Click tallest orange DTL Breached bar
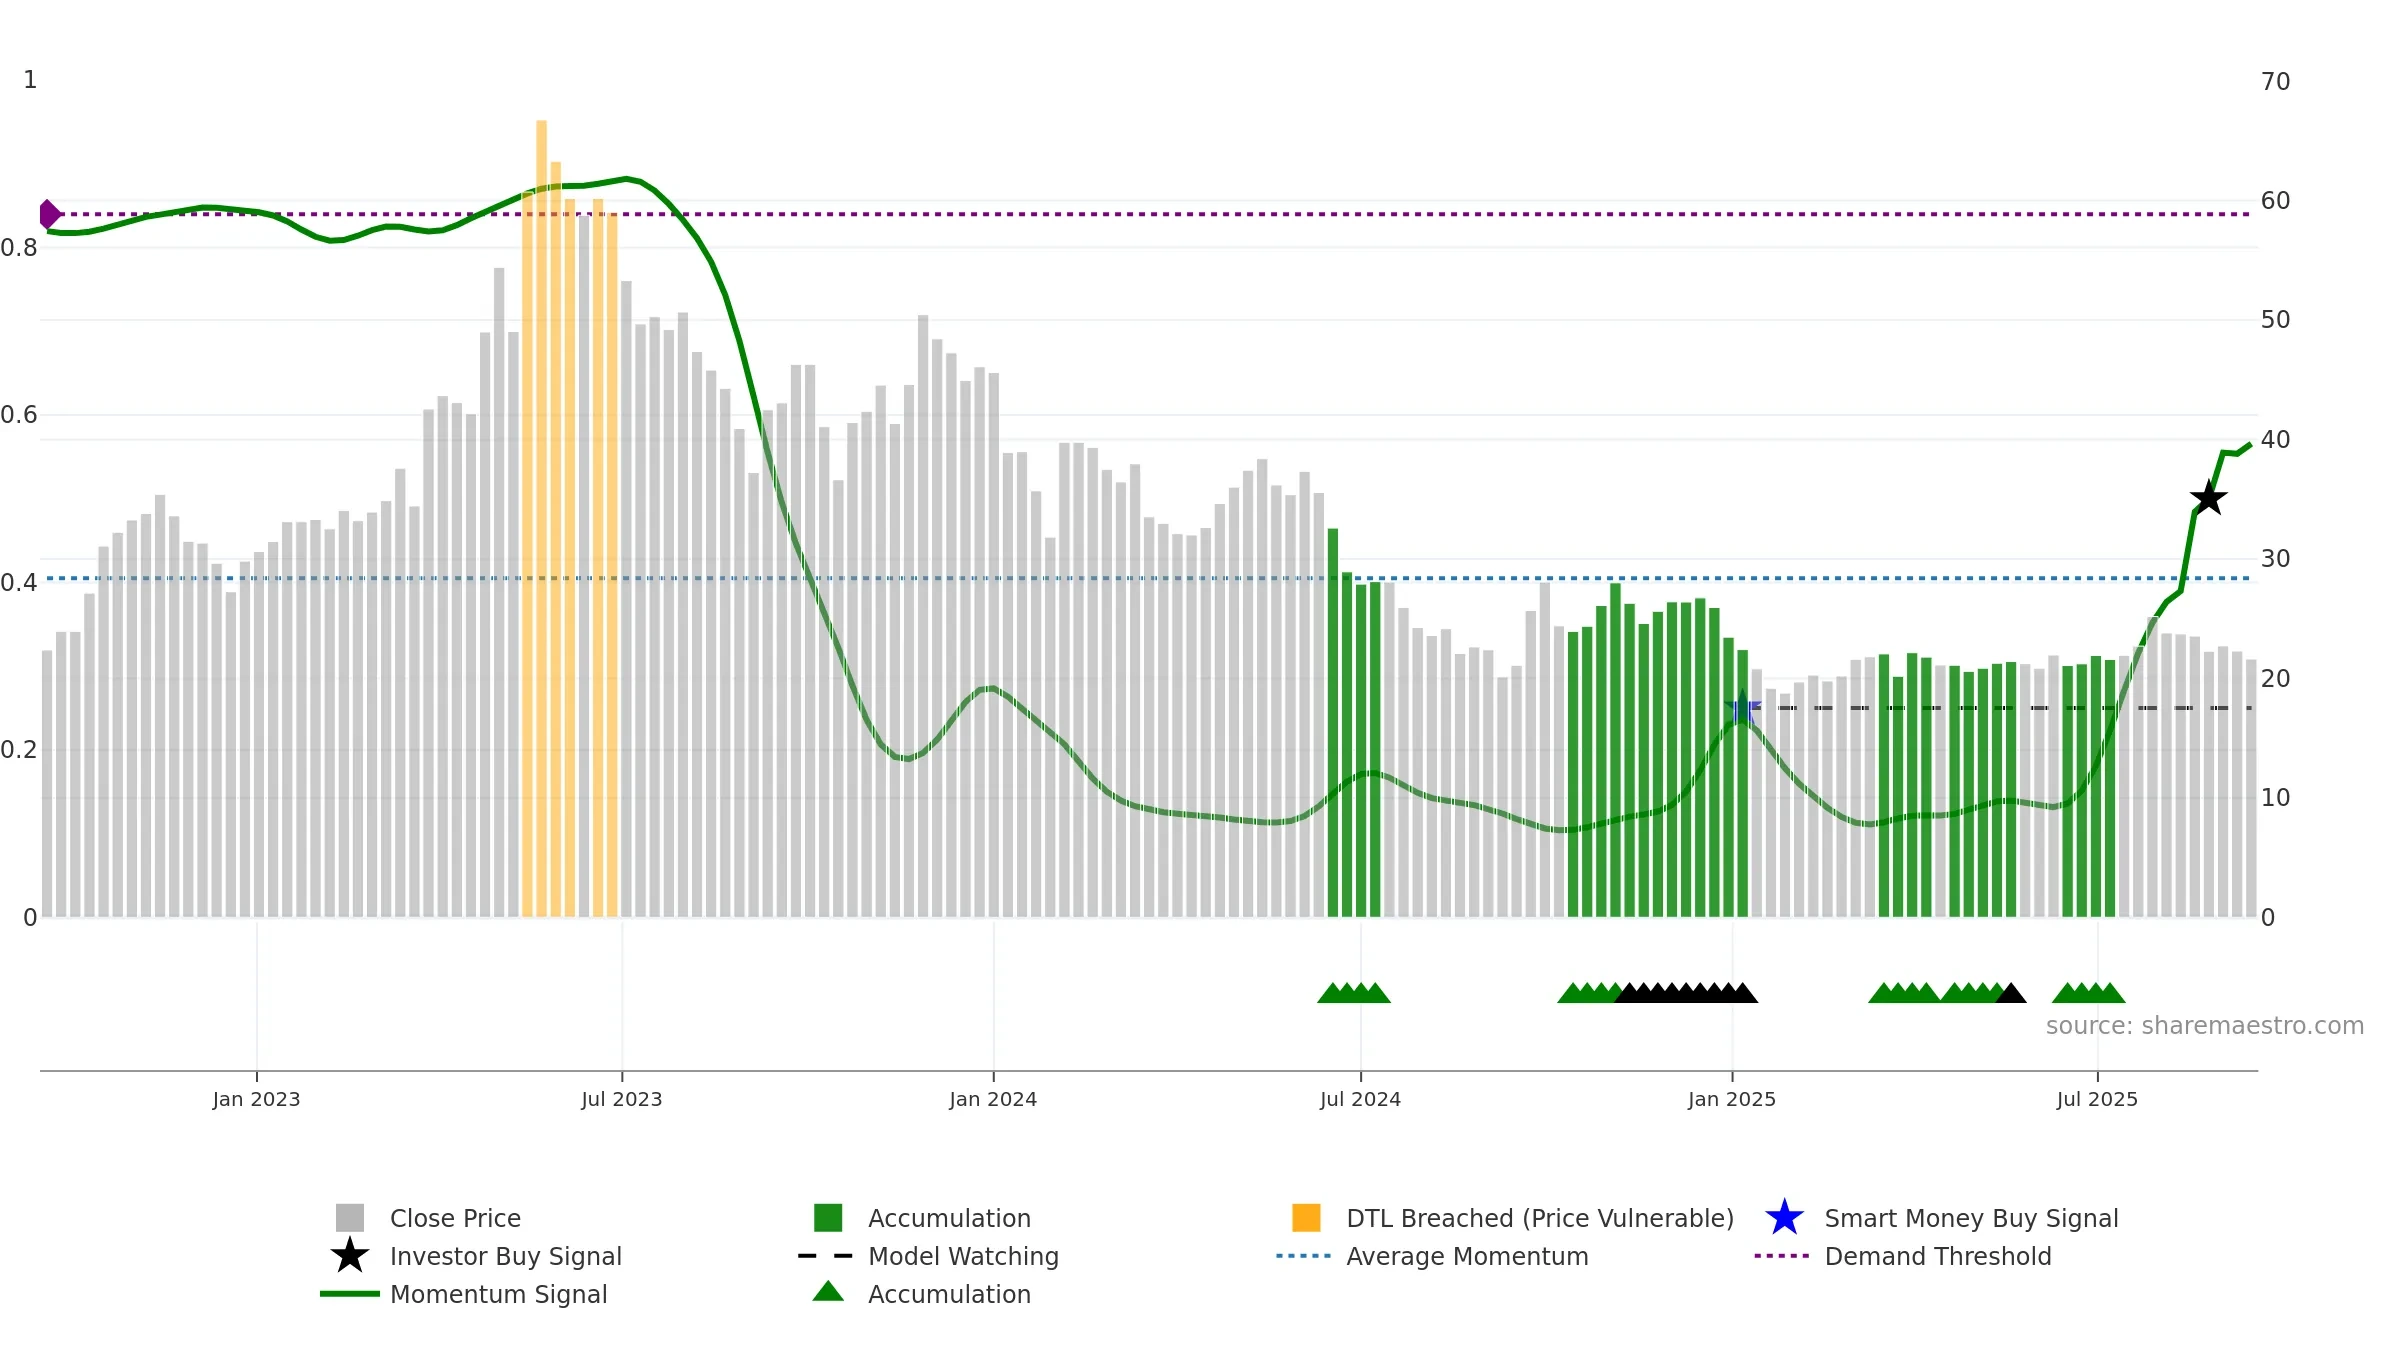 point(541,518)
